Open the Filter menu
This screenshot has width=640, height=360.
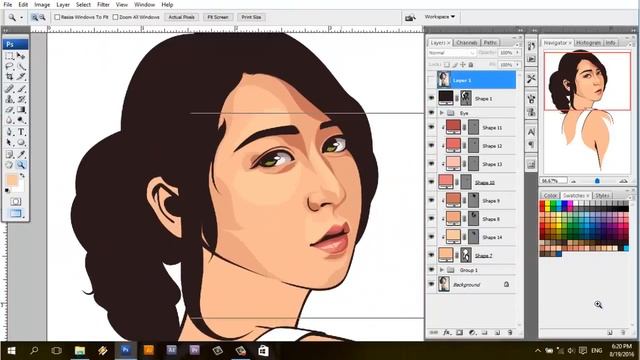(103, 4)
